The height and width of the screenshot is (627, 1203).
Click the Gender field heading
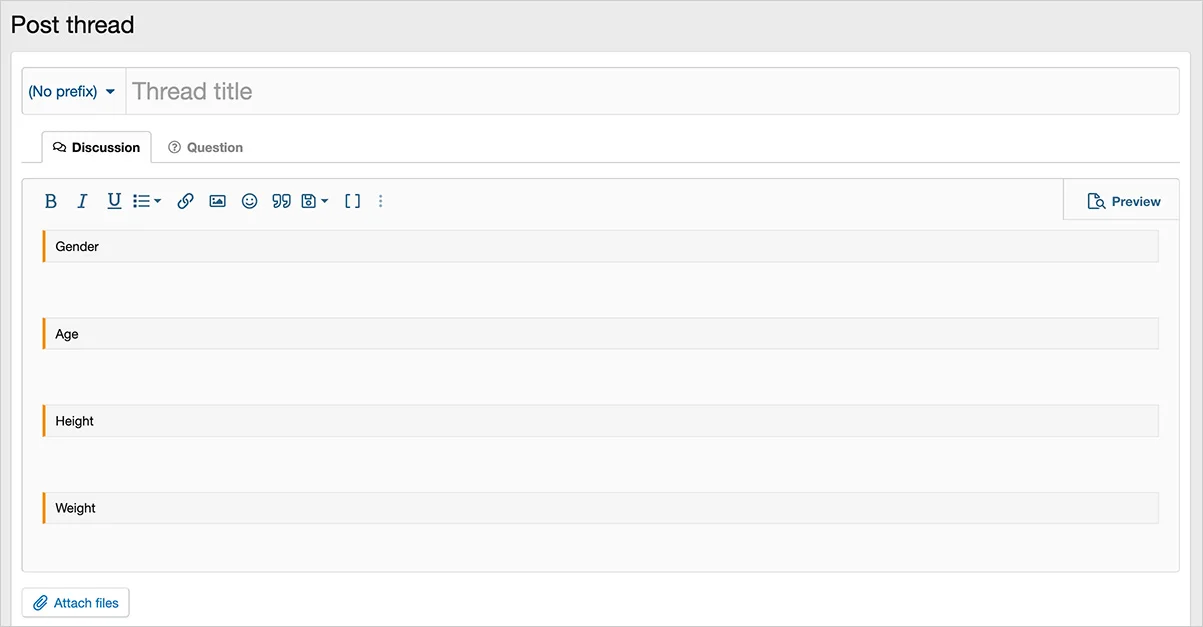[77, 246]
